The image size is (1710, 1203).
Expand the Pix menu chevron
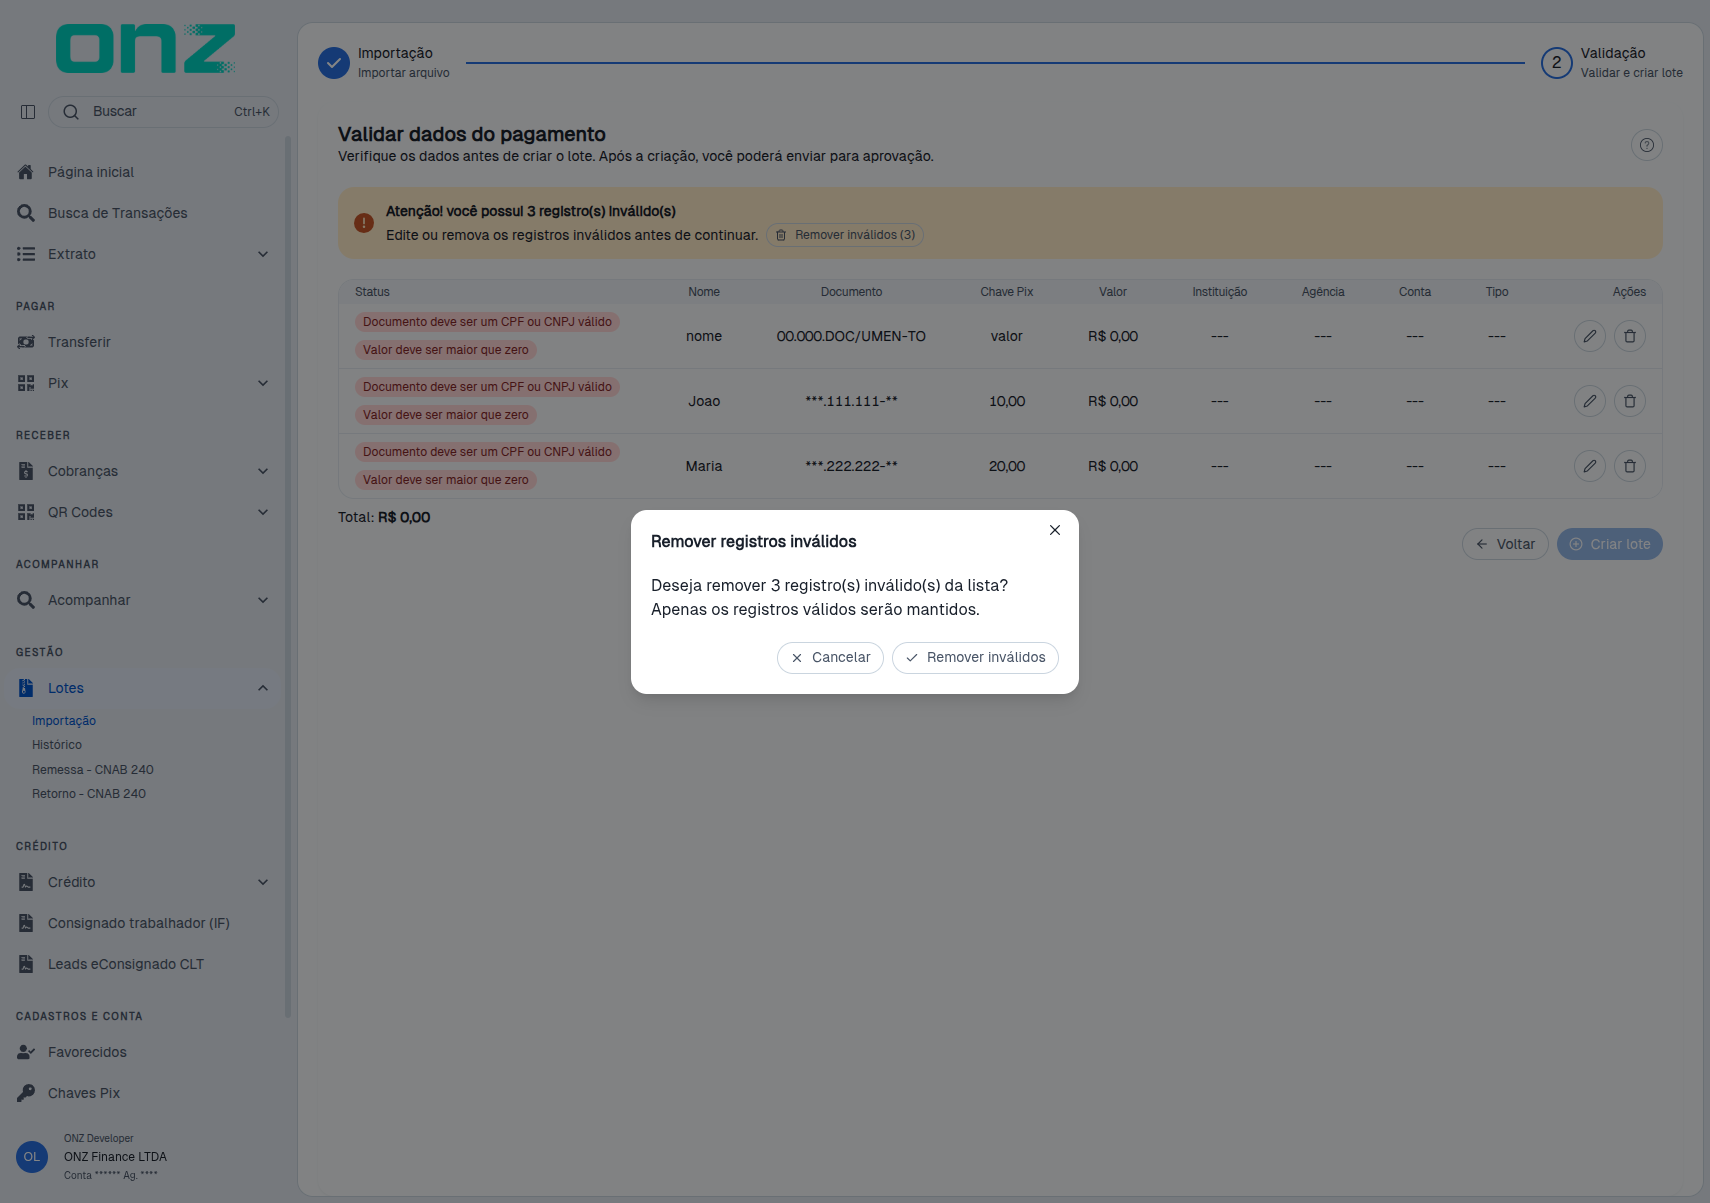click(x=263, y=383)
